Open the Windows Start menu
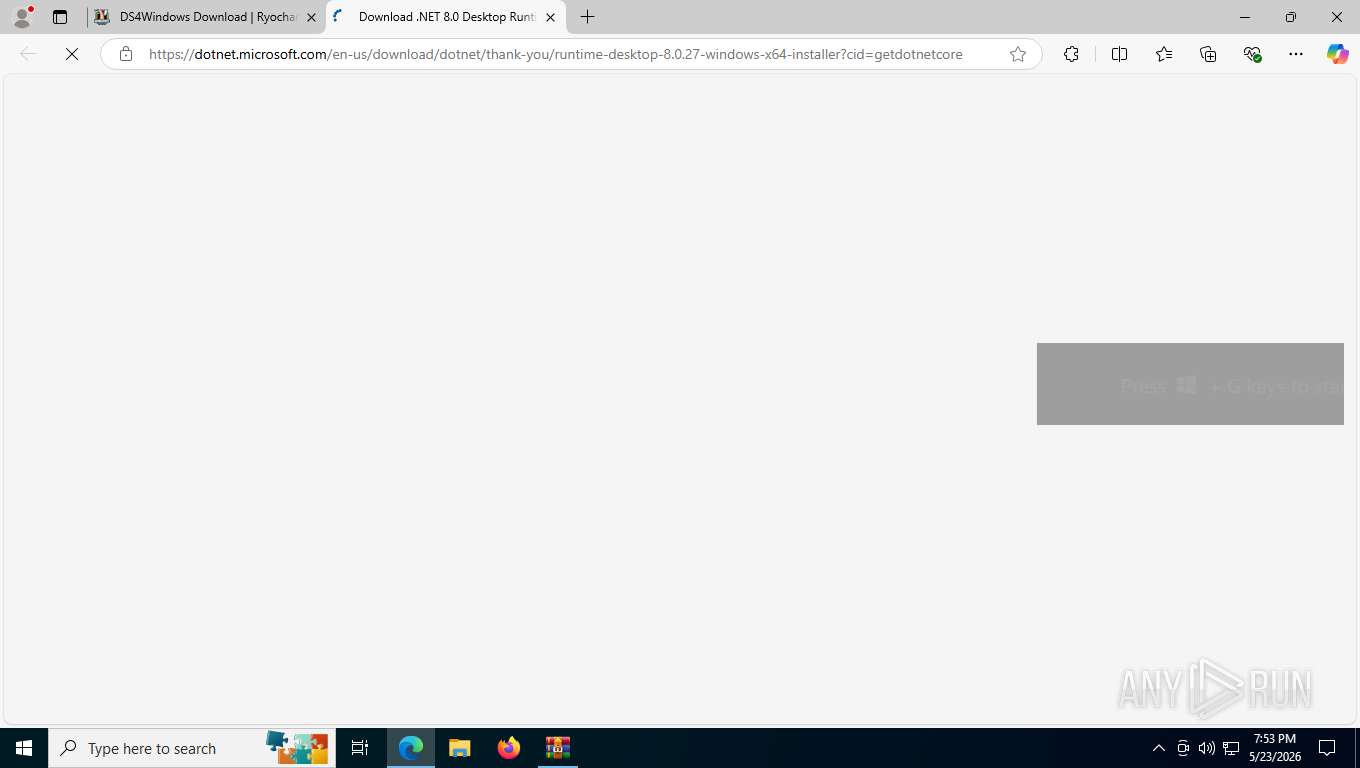The image size is (1360, 768). (24, 748)
